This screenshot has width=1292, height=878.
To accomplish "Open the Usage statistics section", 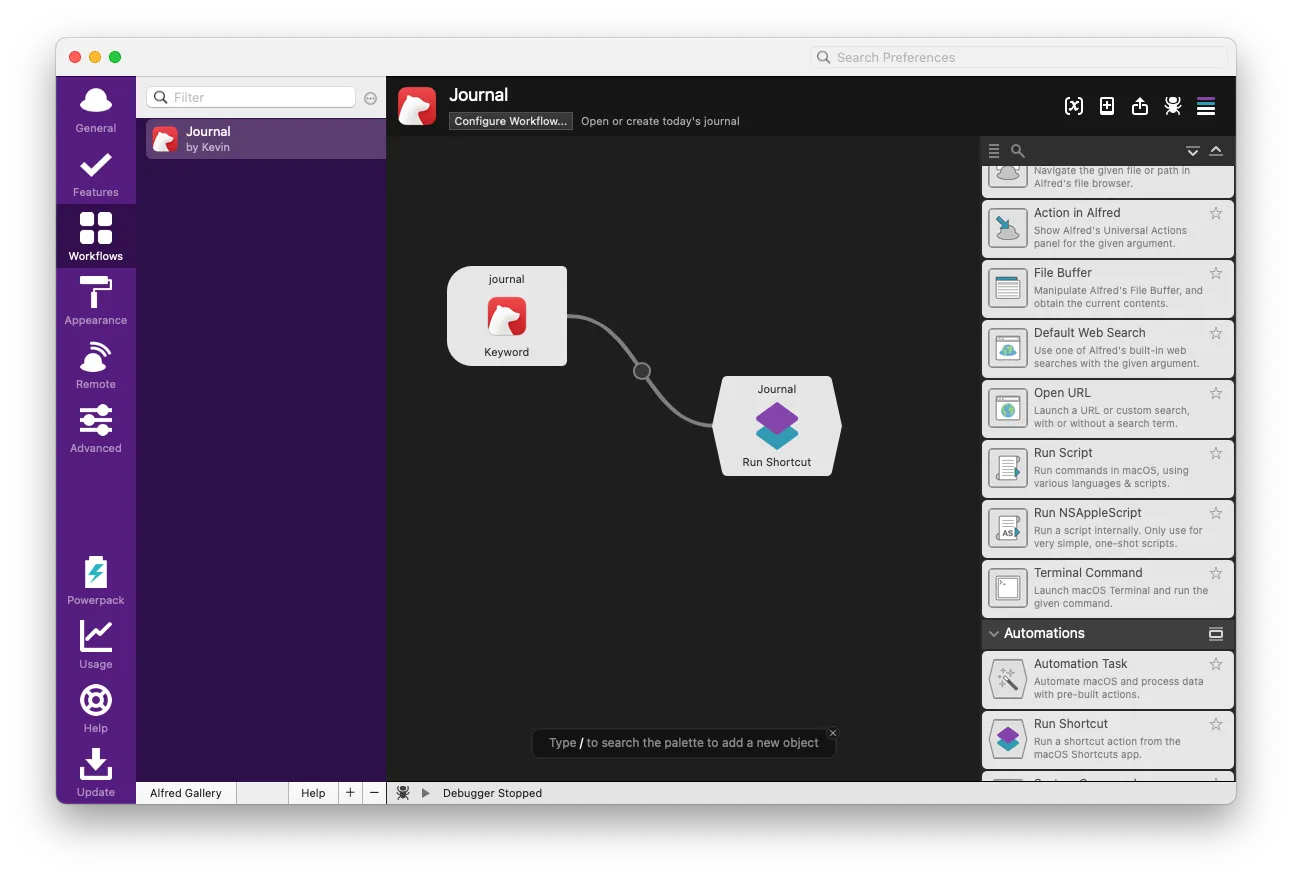I will pos(96,645).
